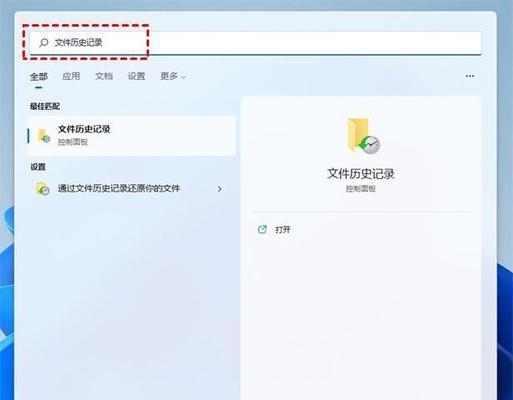Viewport: 513px width, 400px height.
Task: Focus the search field containing 文件历史记录
Action: tap(255, 43)
